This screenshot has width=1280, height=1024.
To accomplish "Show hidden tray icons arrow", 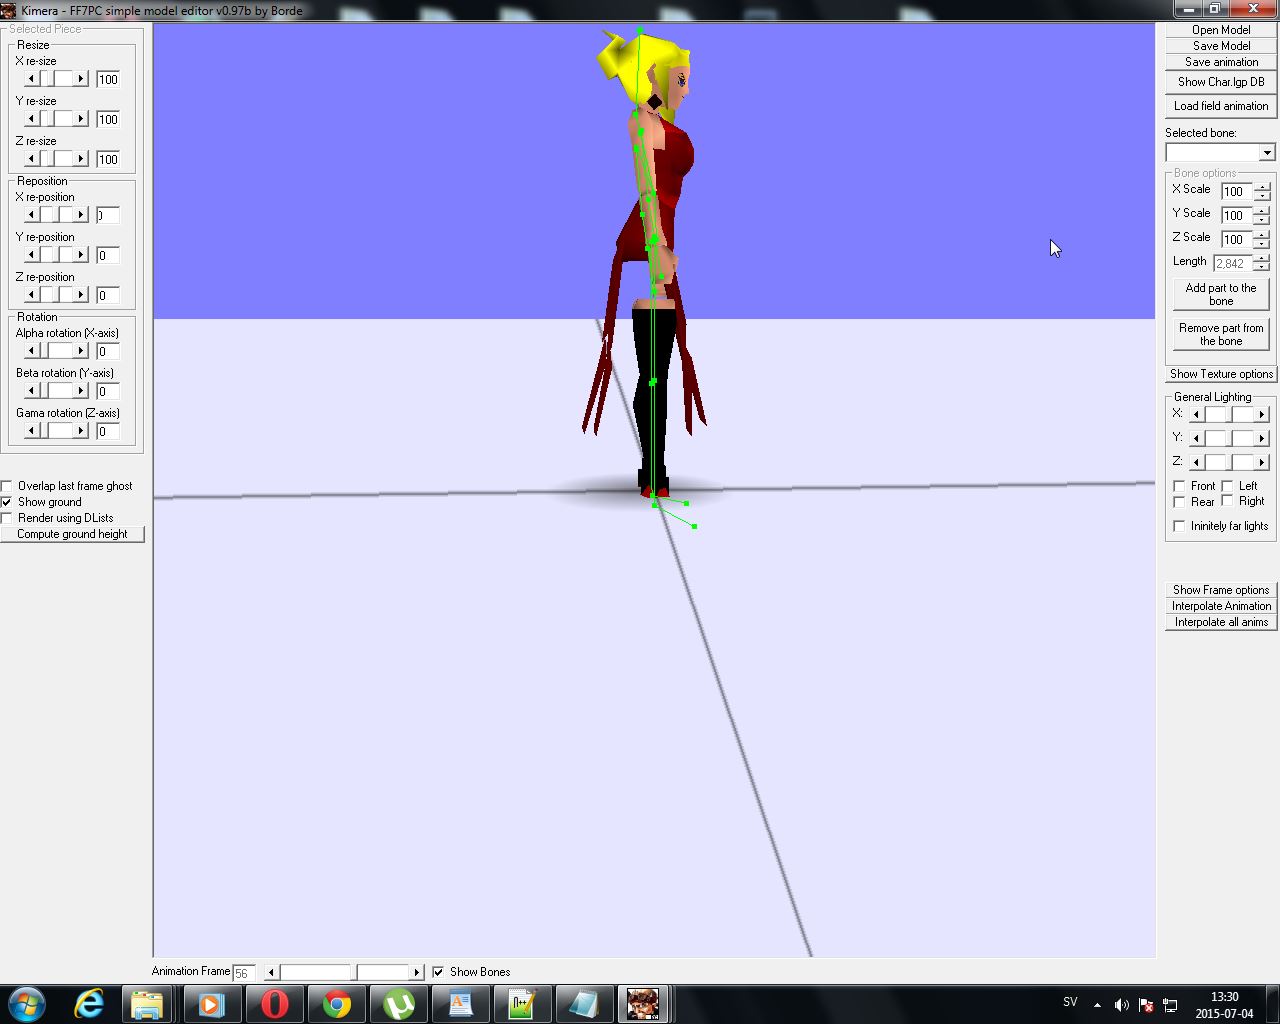I will [1097, 1005].
